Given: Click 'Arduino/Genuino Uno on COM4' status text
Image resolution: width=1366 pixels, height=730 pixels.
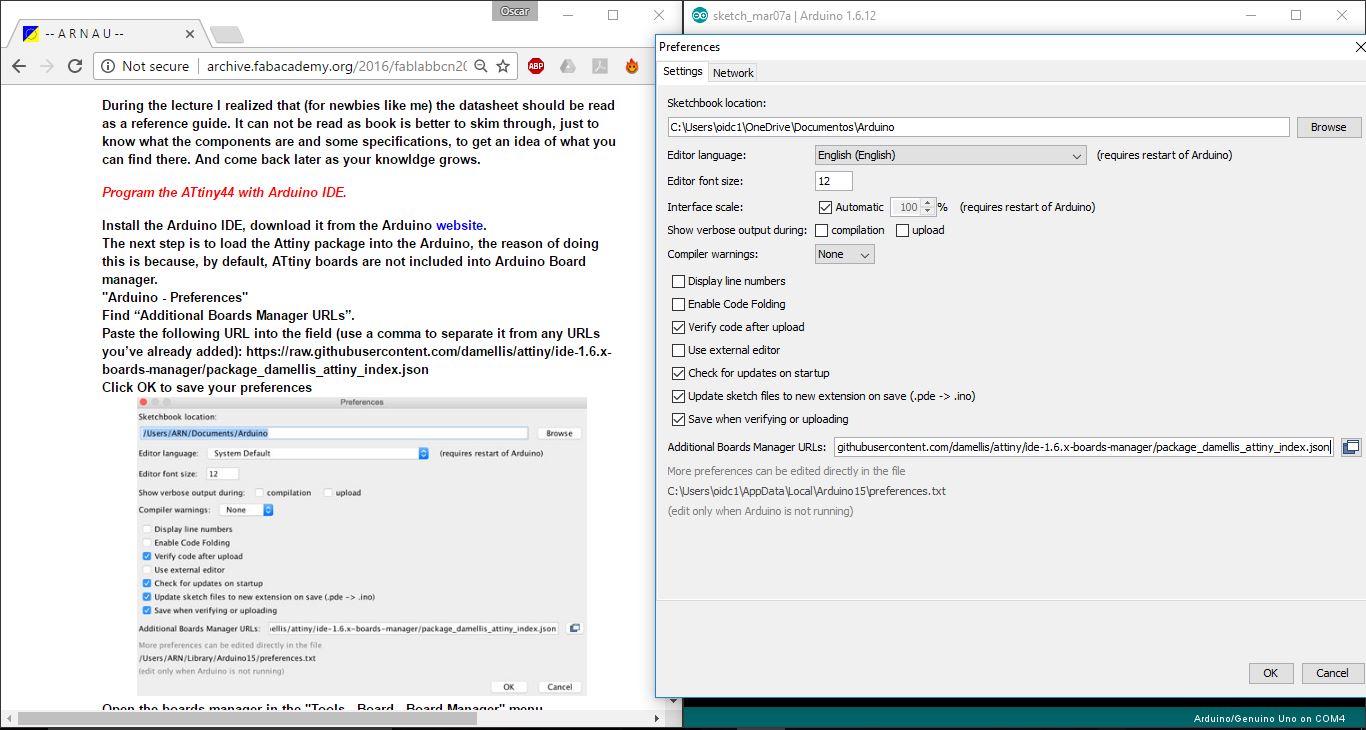Looking at the screenshot, I should [x=1270, y=719].
